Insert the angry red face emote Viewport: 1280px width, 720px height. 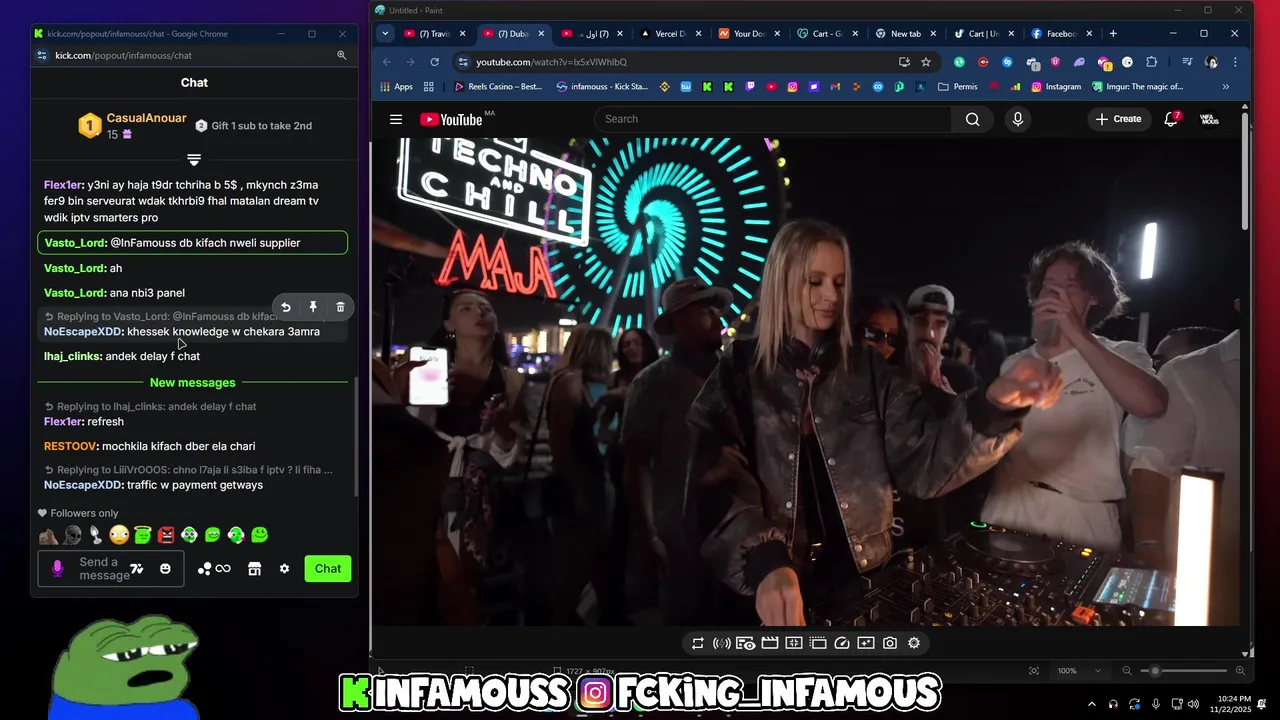[x=166, y=535]
